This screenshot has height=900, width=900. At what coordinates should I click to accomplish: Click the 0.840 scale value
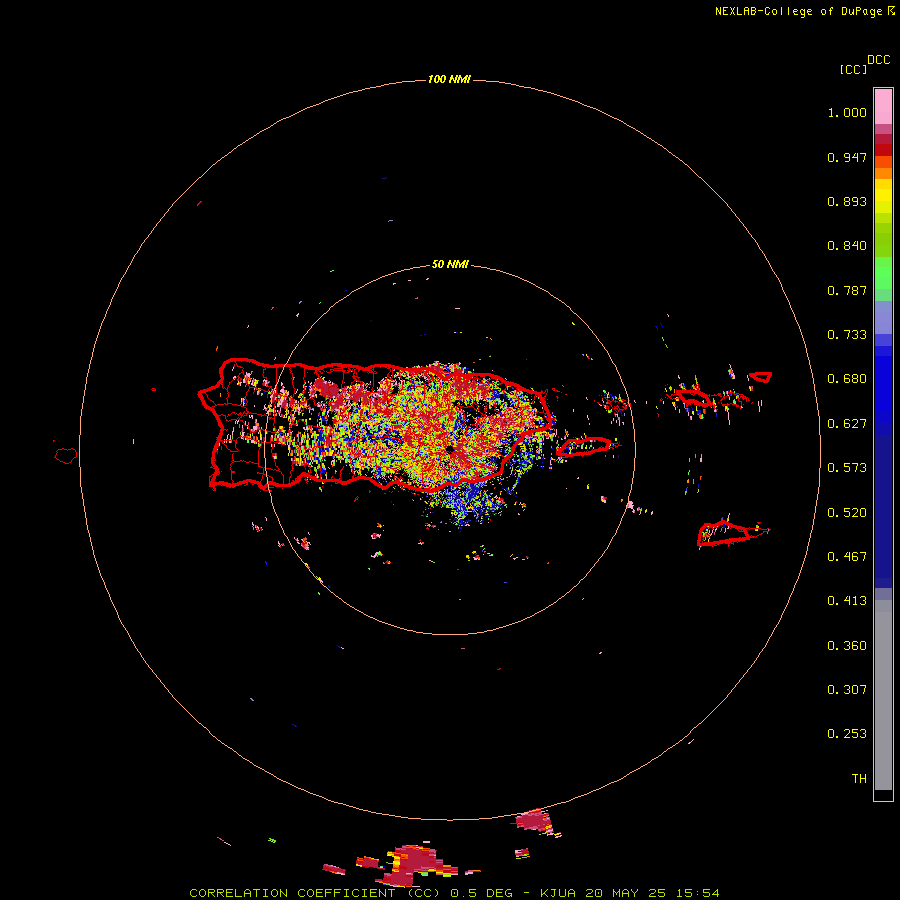click(847, 246)
